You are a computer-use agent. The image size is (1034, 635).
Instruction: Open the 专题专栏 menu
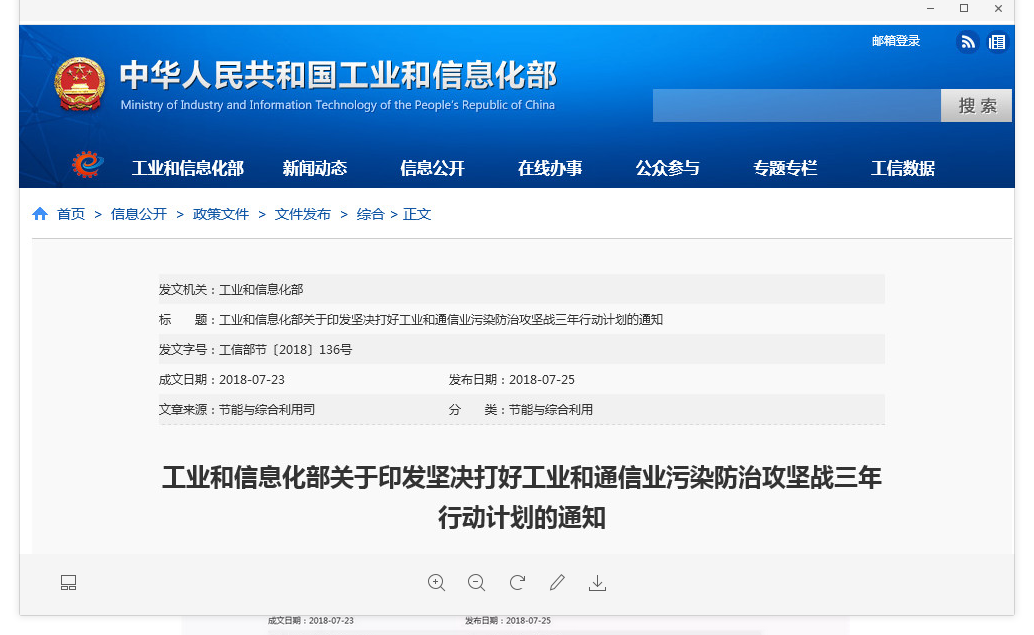pos(785,168)
